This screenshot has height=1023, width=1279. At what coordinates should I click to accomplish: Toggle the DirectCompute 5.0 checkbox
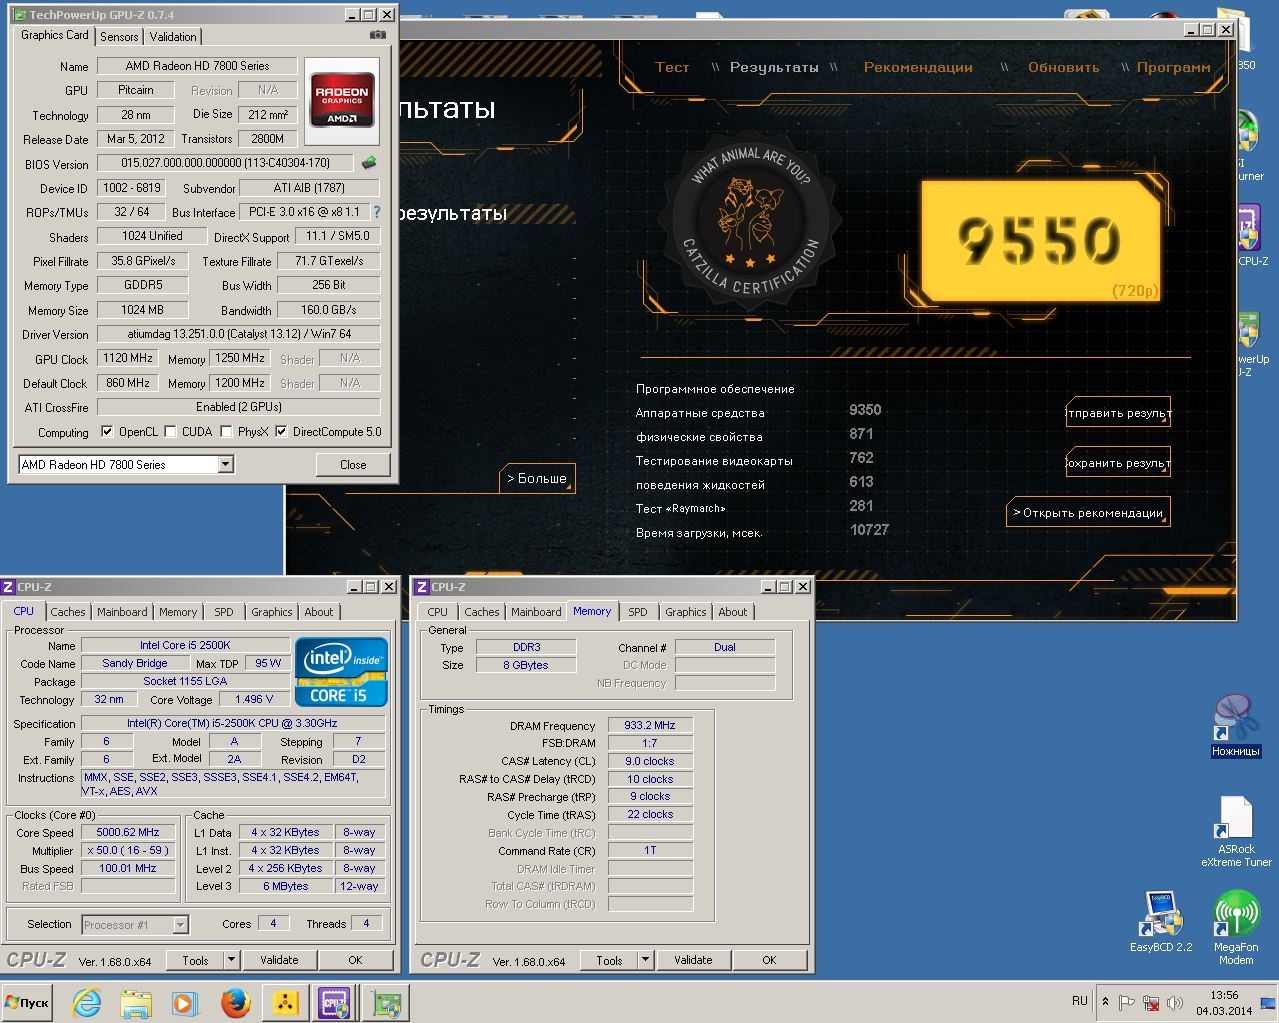[281, 432]
